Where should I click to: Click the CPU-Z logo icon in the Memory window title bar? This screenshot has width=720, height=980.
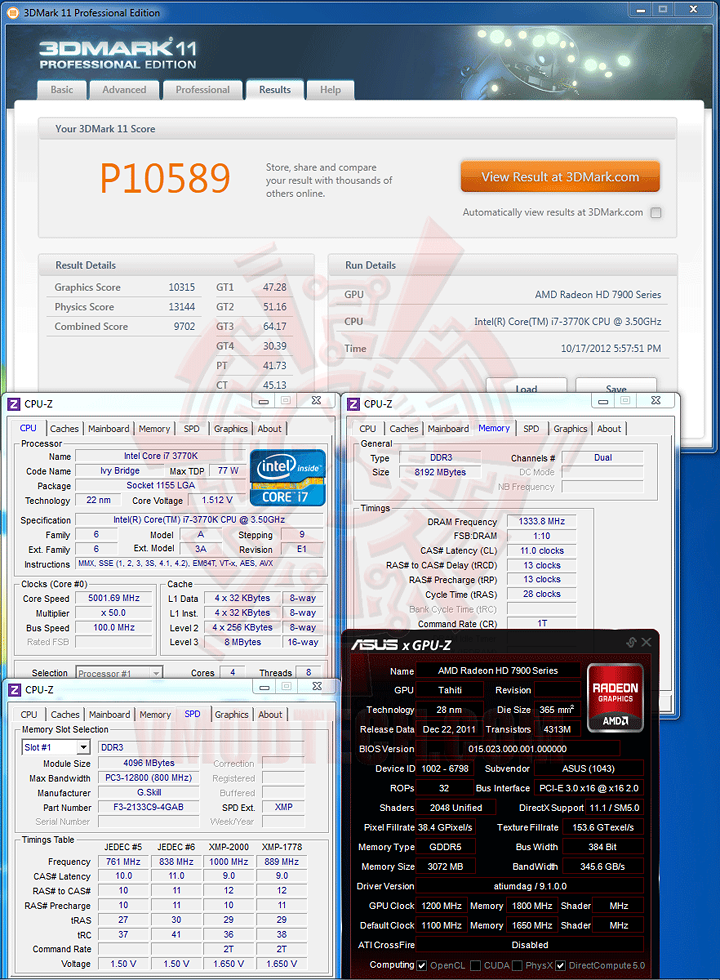353,404
